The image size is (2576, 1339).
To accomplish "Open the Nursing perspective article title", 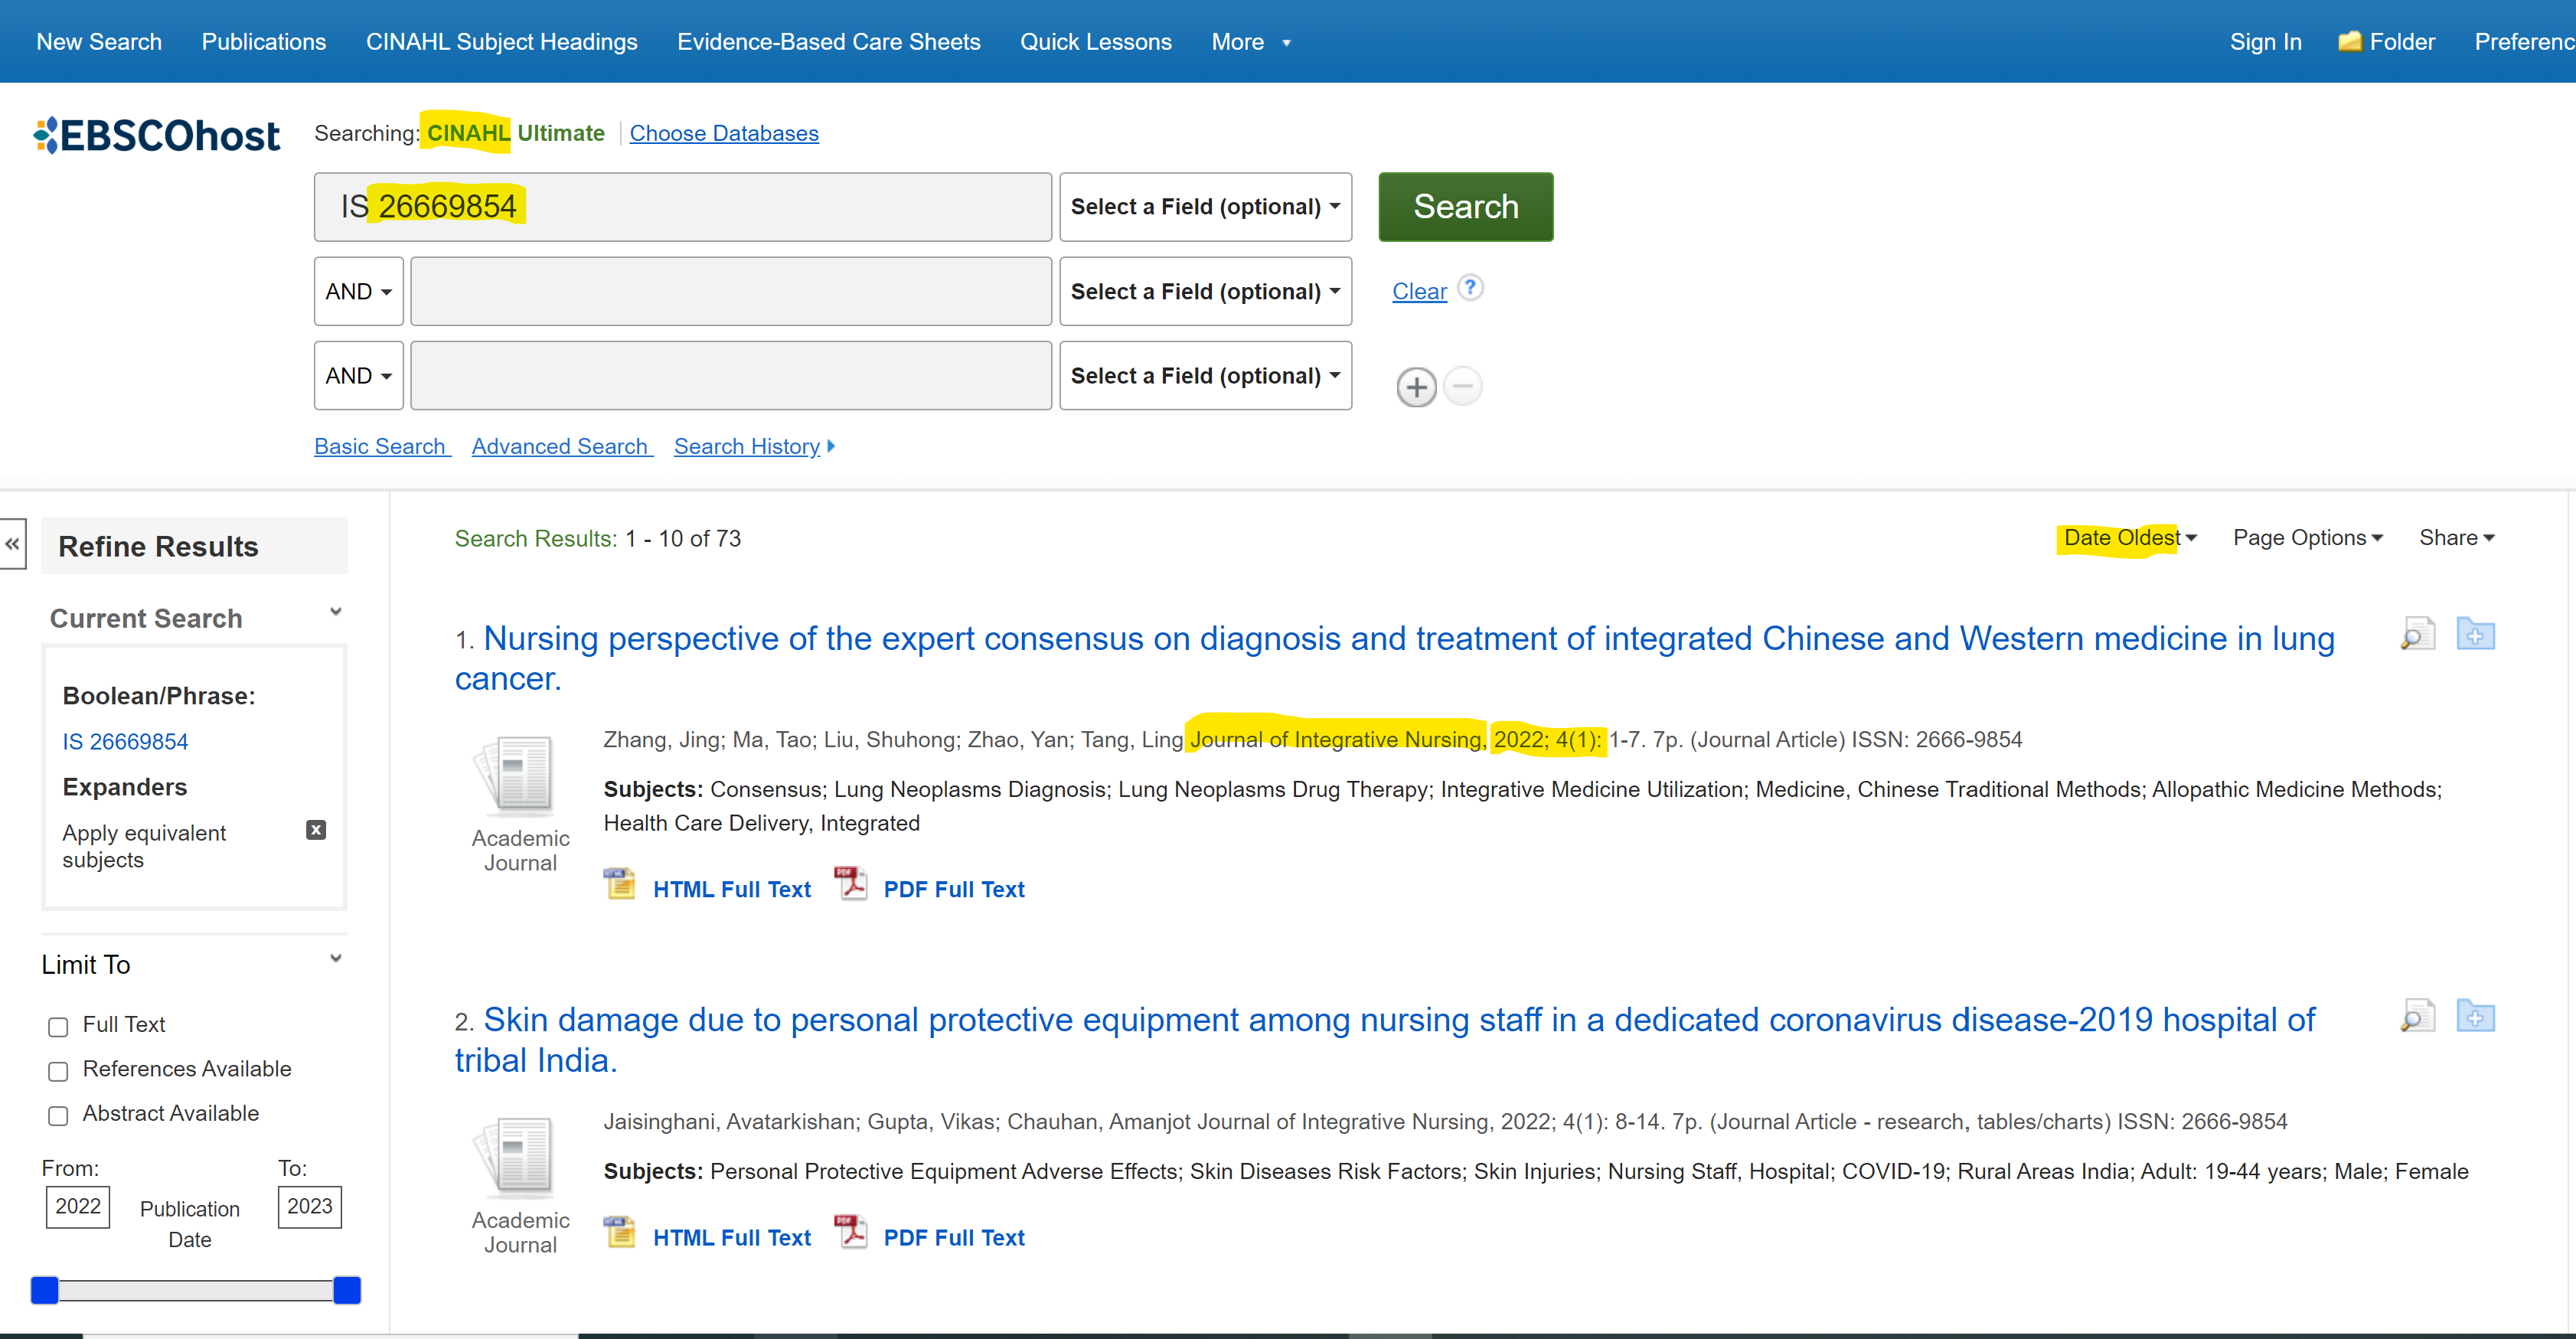I will click(1394, 658).
